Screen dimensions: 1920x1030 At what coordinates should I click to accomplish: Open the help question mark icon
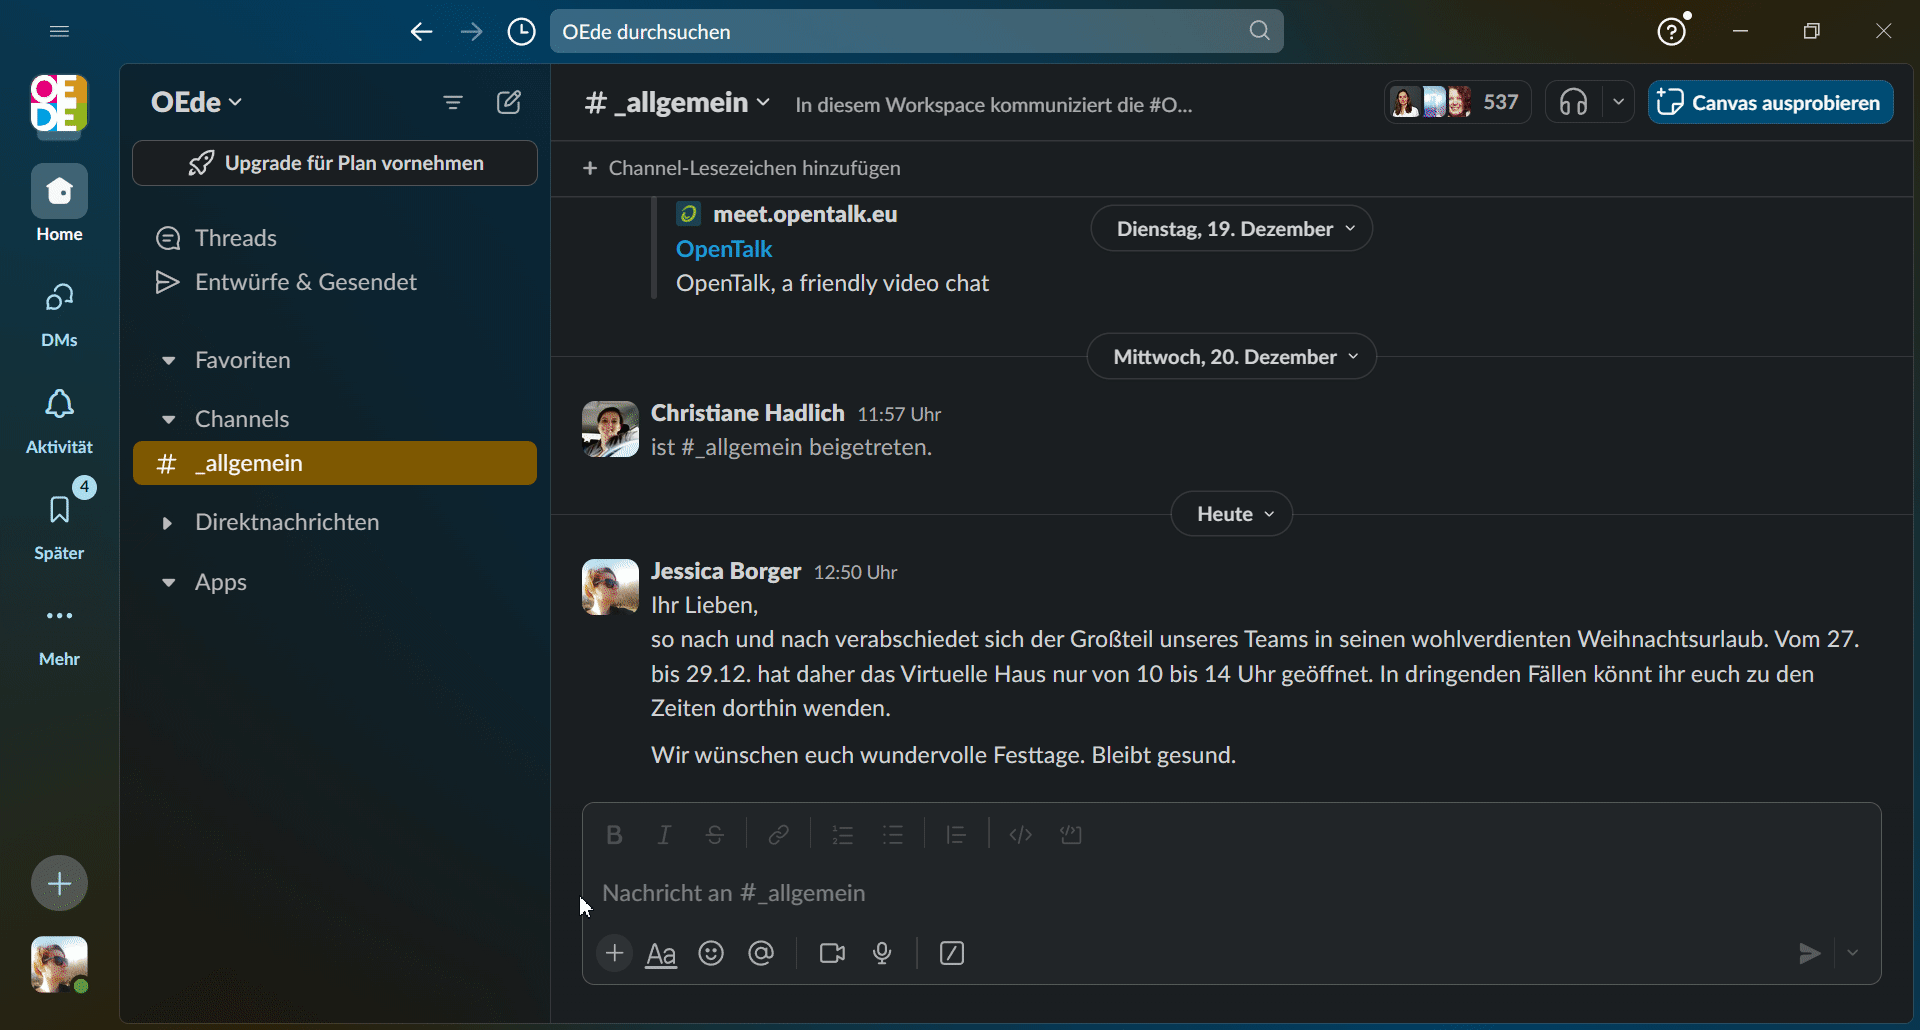click(x=1671, y=32)
